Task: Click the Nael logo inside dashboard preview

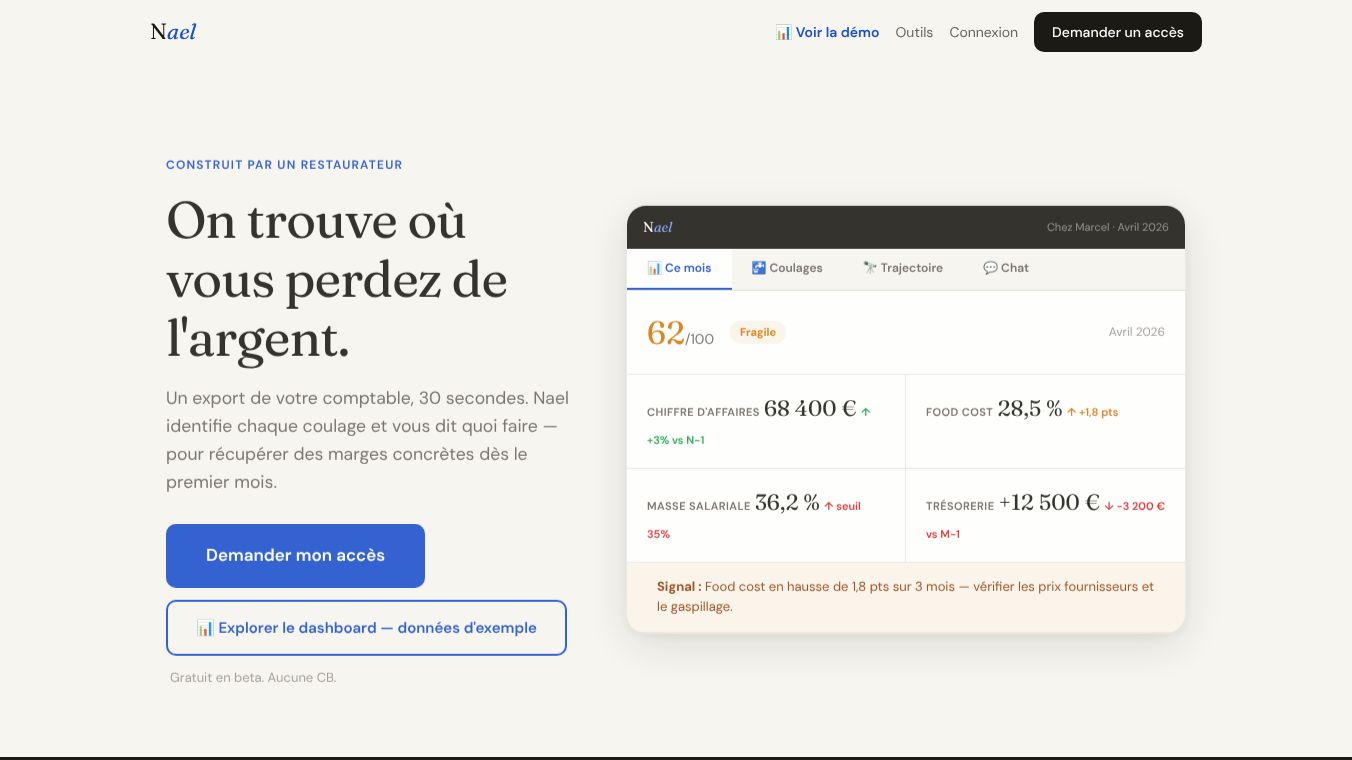Action: point(658,227)
